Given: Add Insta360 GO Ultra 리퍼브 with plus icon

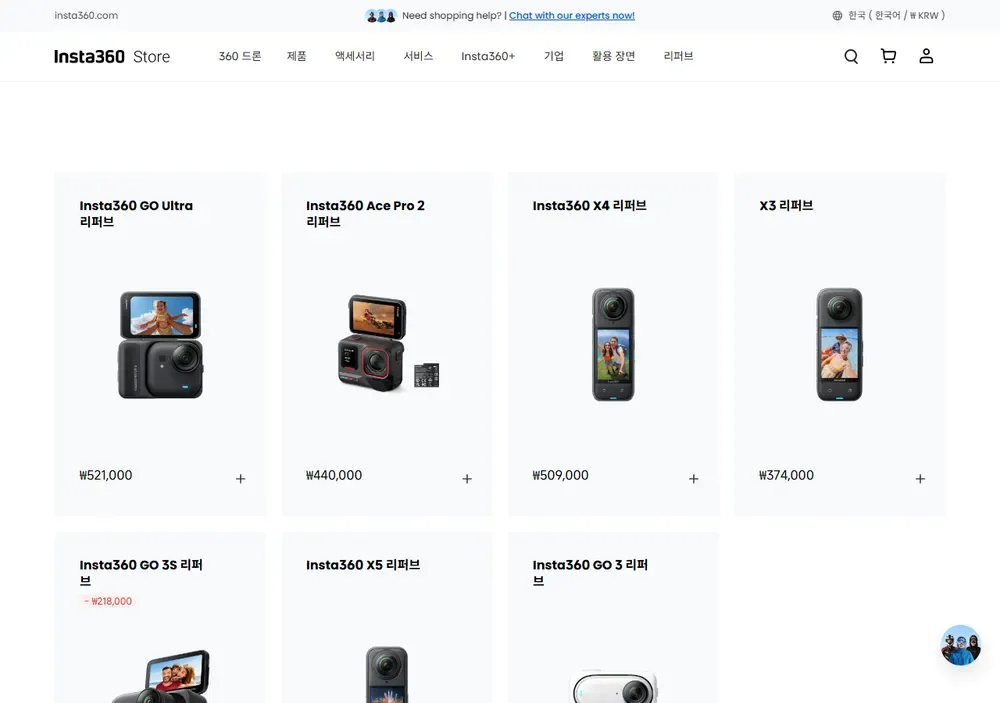Looking at the screenshot, I should 240,478.
